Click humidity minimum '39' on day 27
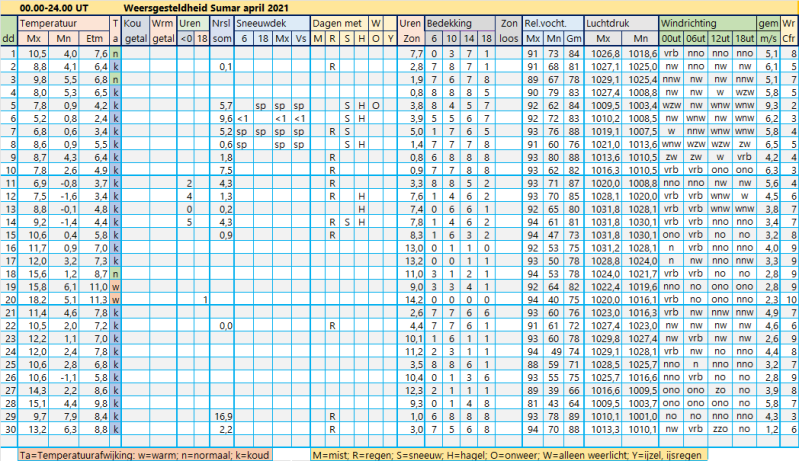Image resolution: width=799 pixels, height=461 pixels. [x=554, y=390]
